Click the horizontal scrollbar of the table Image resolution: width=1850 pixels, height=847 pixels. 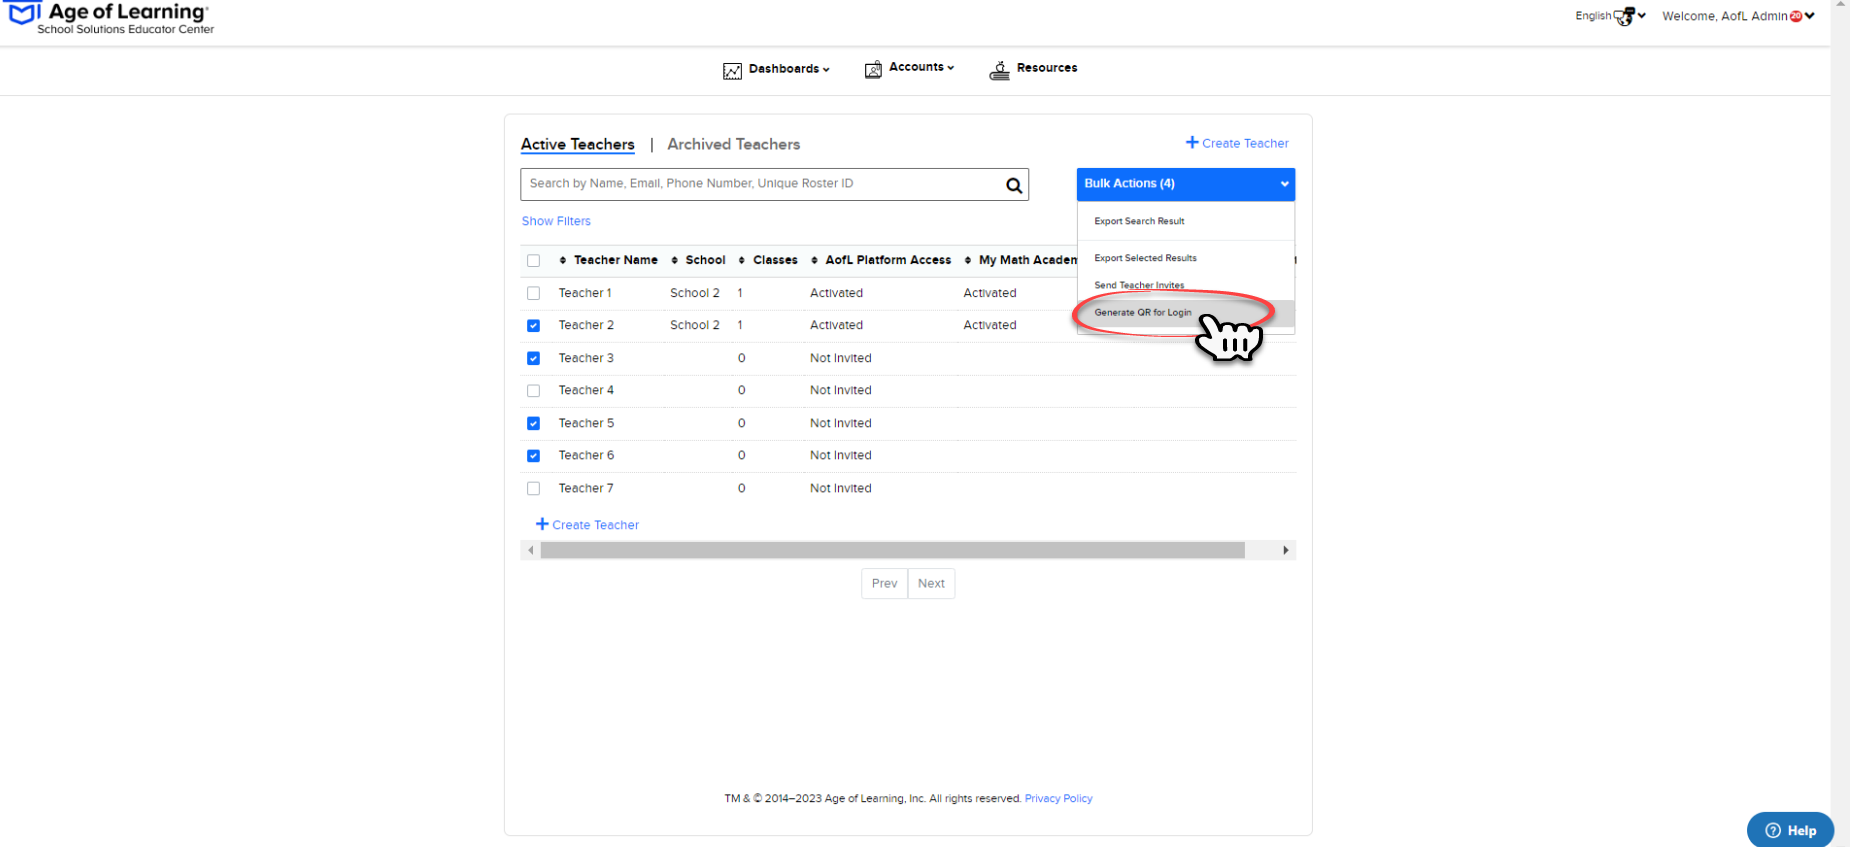pos(892,550)
